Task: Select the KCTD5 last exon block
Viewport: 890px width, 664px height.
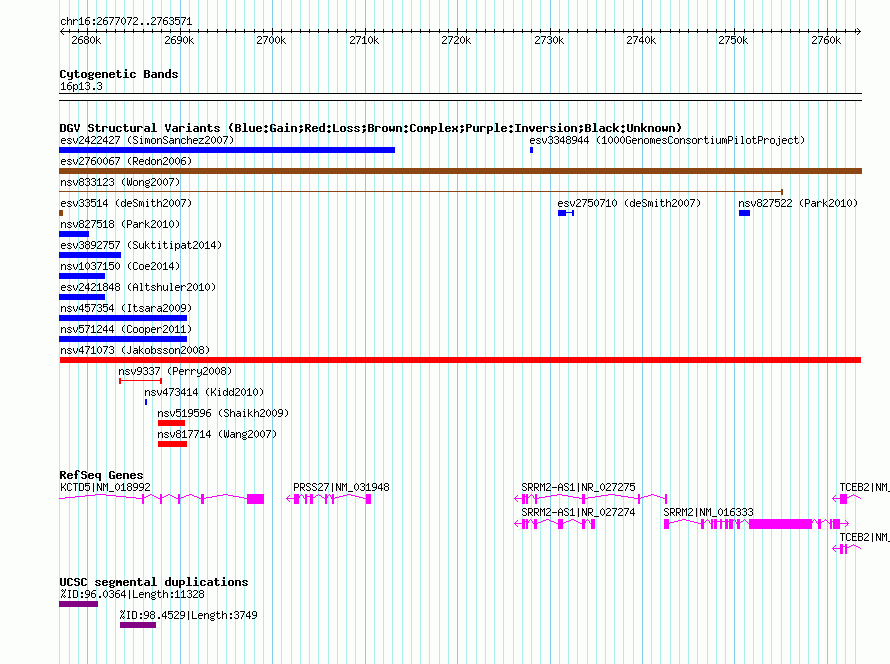Action: [x=255, y=499]
